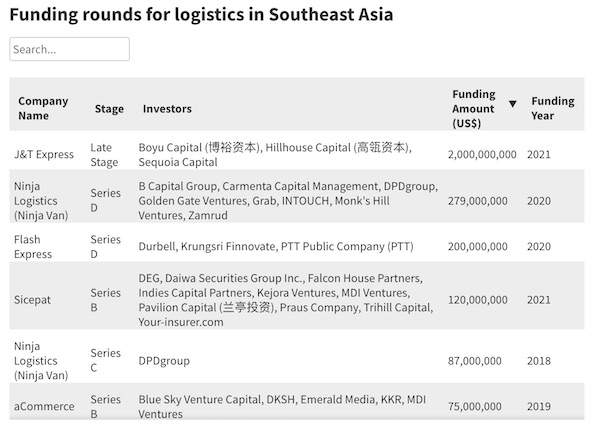
Task: Click the 2018 funding year cell
Action: (x=539, y=361)
